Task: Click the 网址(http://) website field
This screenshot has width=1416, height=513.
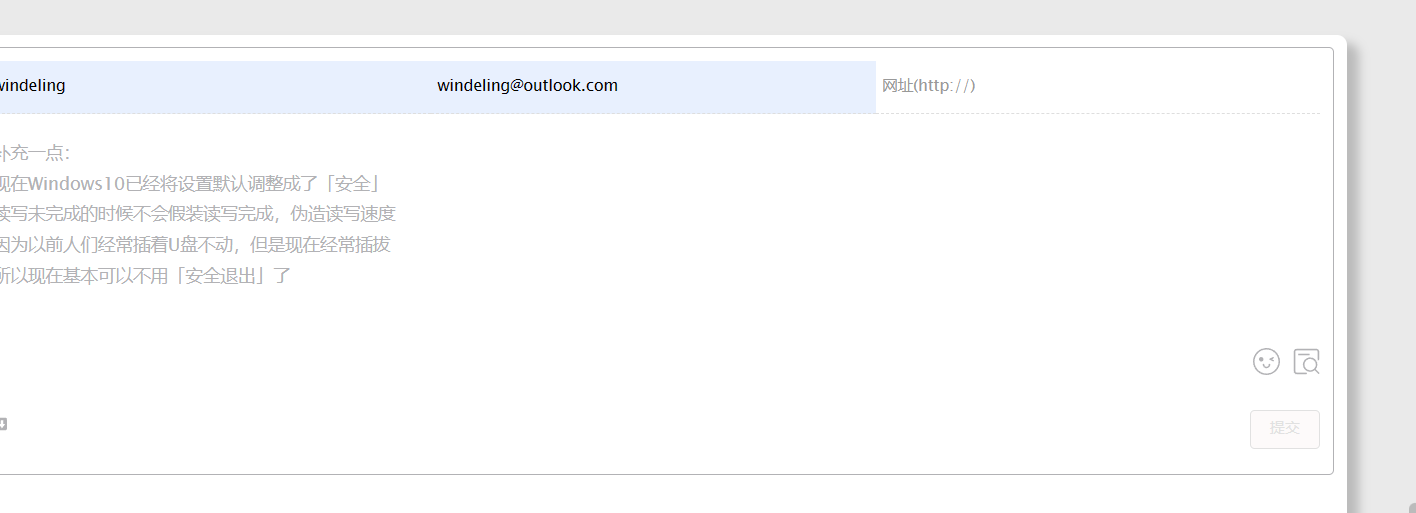Action: 1098,86
